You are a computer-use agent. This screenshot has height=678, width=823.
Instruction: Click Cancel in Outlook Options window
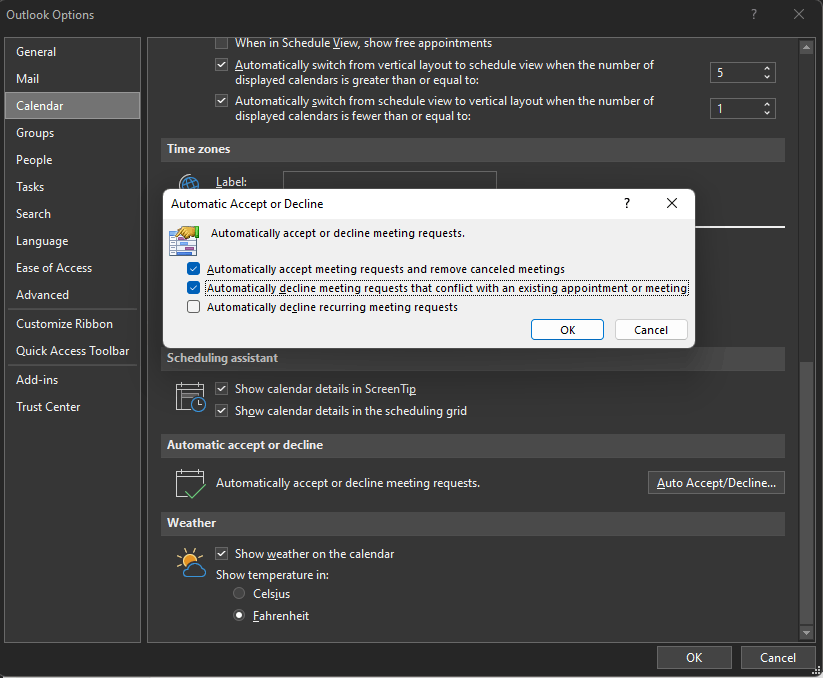pyautogui.click(x=777, y=658)
